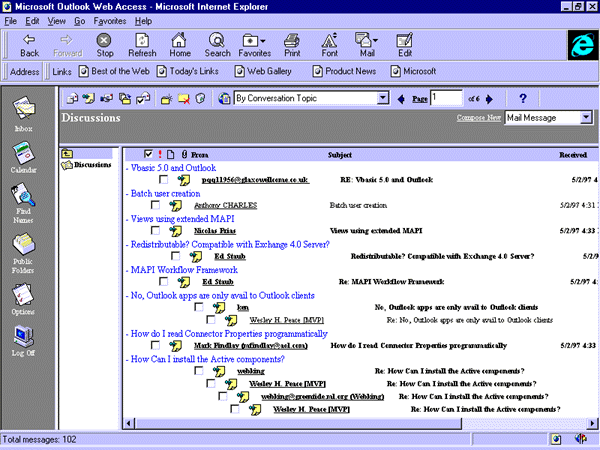Open the Calendar icon in sidebar
The width and height of the screenshot is (600, 450).
point(23,153)
